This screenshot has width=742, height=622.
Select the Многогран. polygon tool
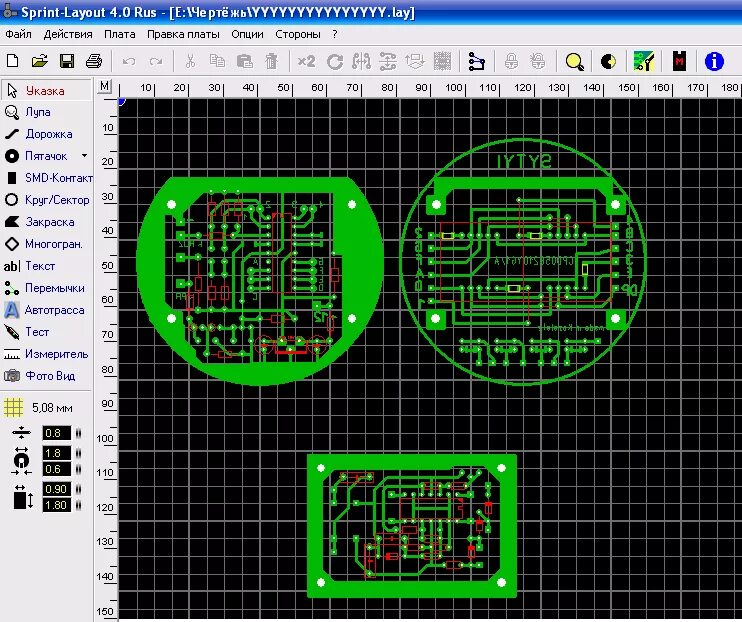pos(46,244)
